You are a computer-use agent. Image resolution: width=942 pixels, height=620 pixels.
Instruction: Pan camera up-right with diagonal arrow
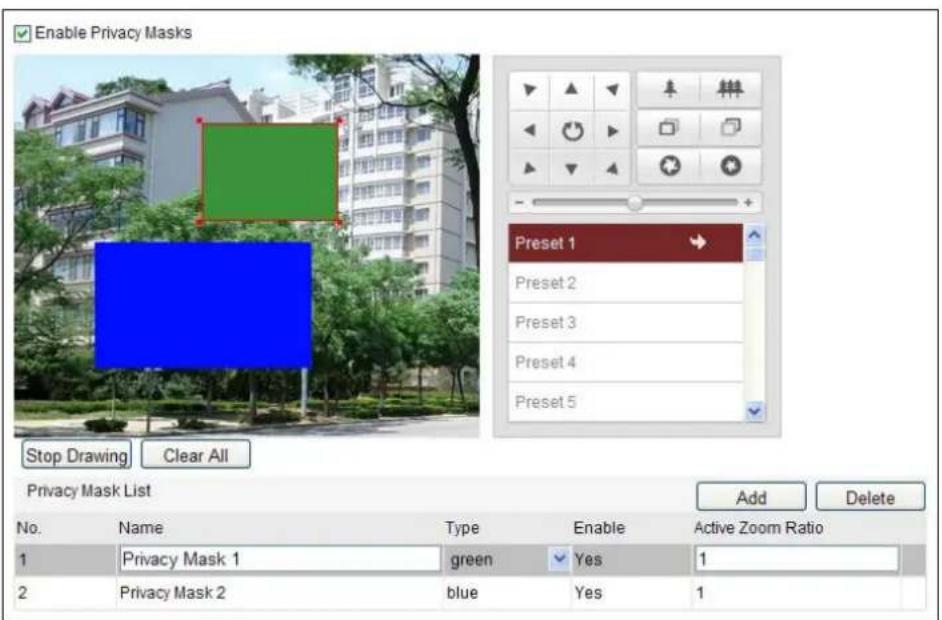612,90
